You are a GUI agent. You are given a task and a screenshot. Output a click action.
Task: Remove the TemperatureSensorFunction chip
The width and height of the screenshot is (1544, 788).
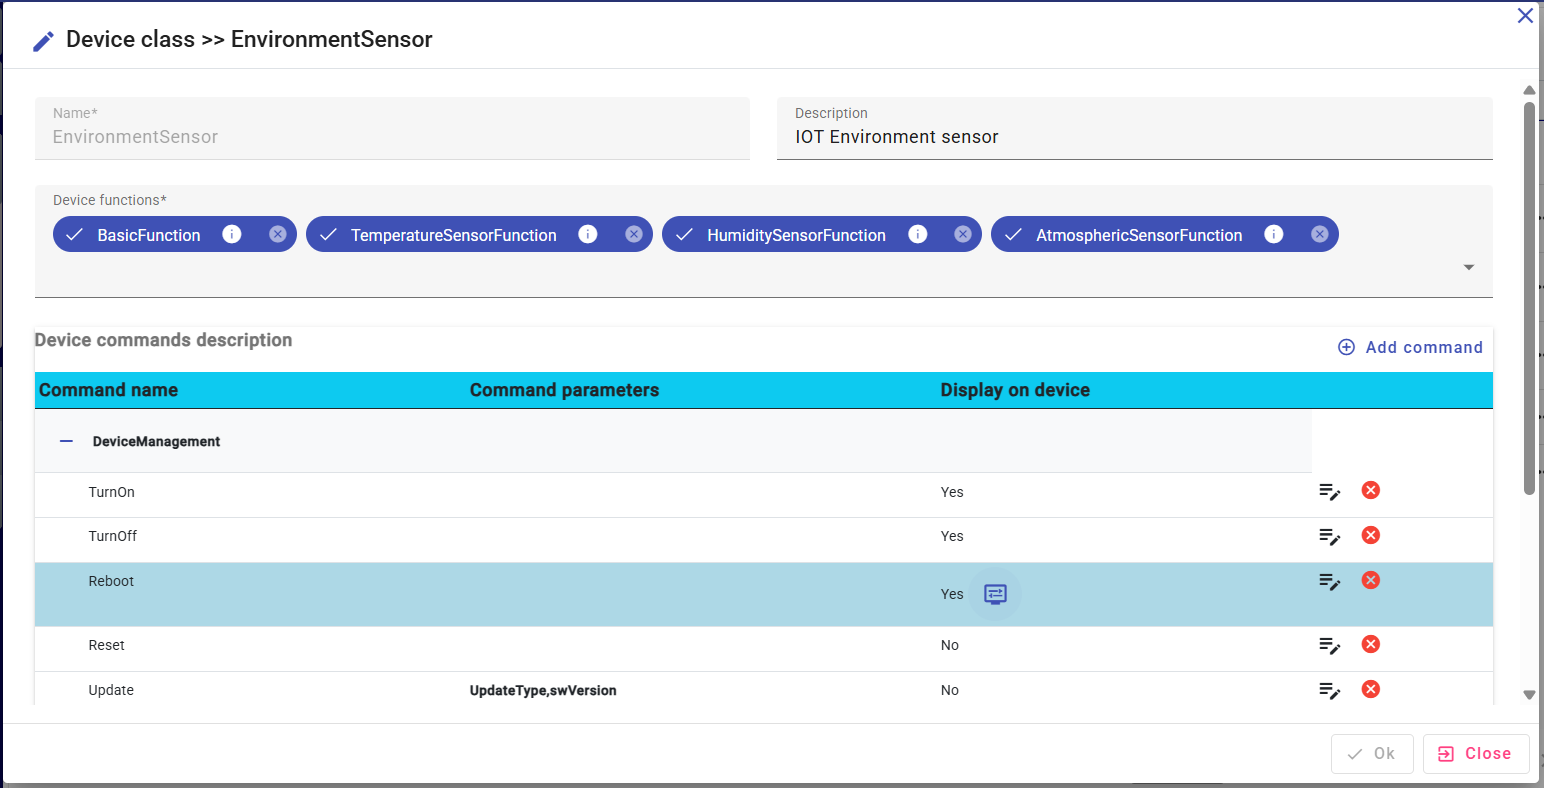pos(634,234)
